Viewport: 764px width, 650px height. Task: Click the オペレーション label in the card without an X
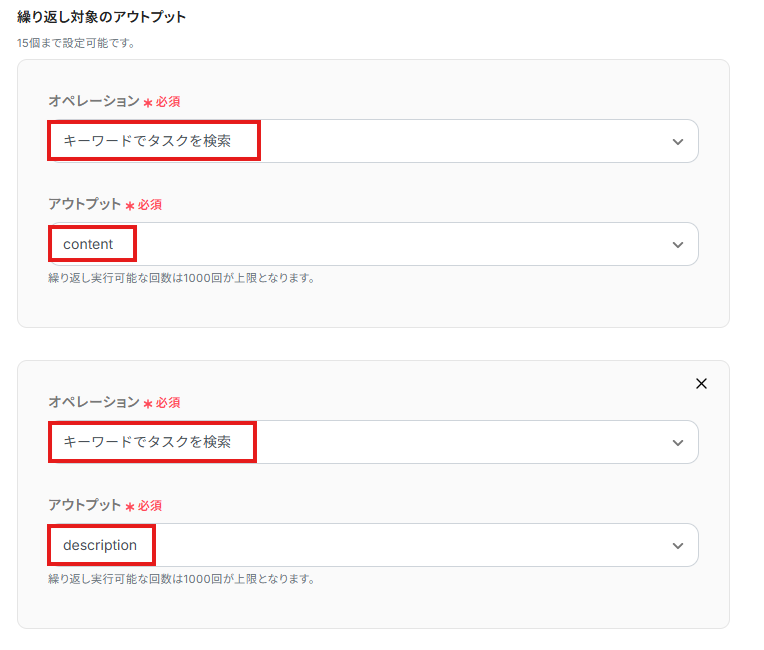[x=94, y=101]
